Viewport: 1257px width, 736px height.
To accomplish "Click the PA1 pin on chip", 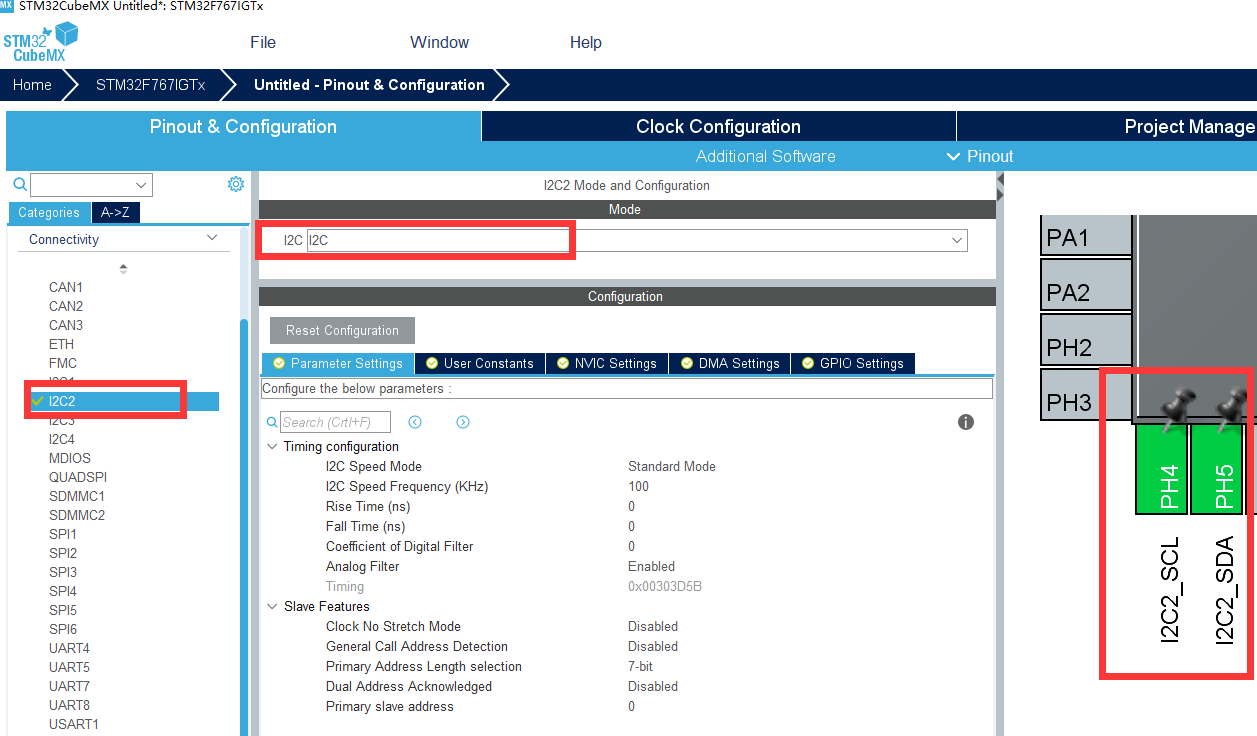I will (x=1086, y=237).
